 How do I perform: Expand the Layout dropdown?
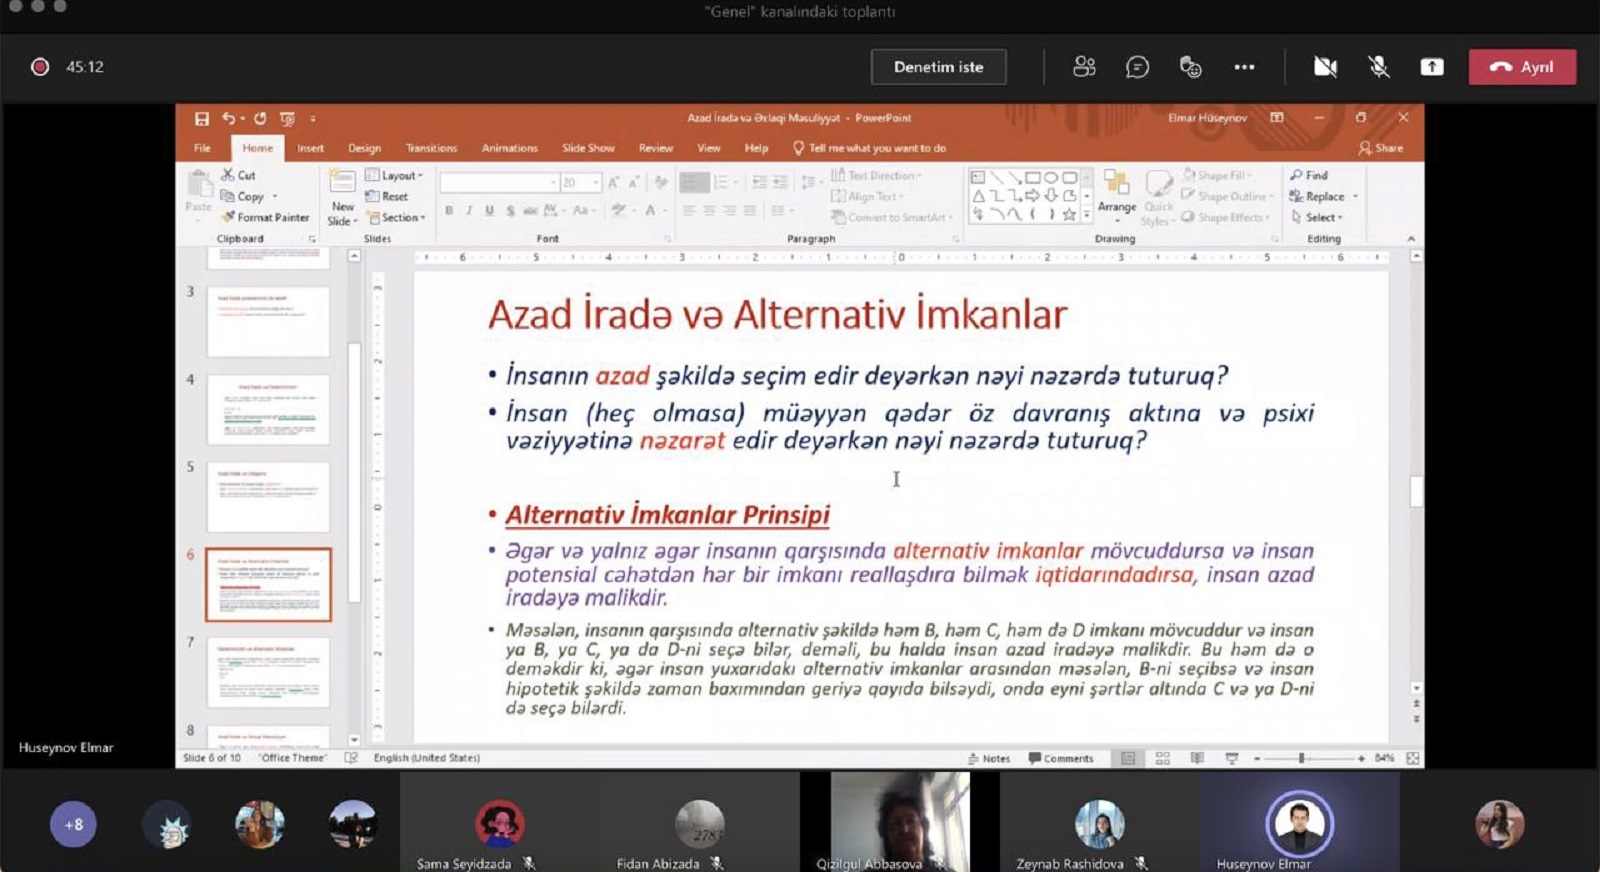(394, 175)
